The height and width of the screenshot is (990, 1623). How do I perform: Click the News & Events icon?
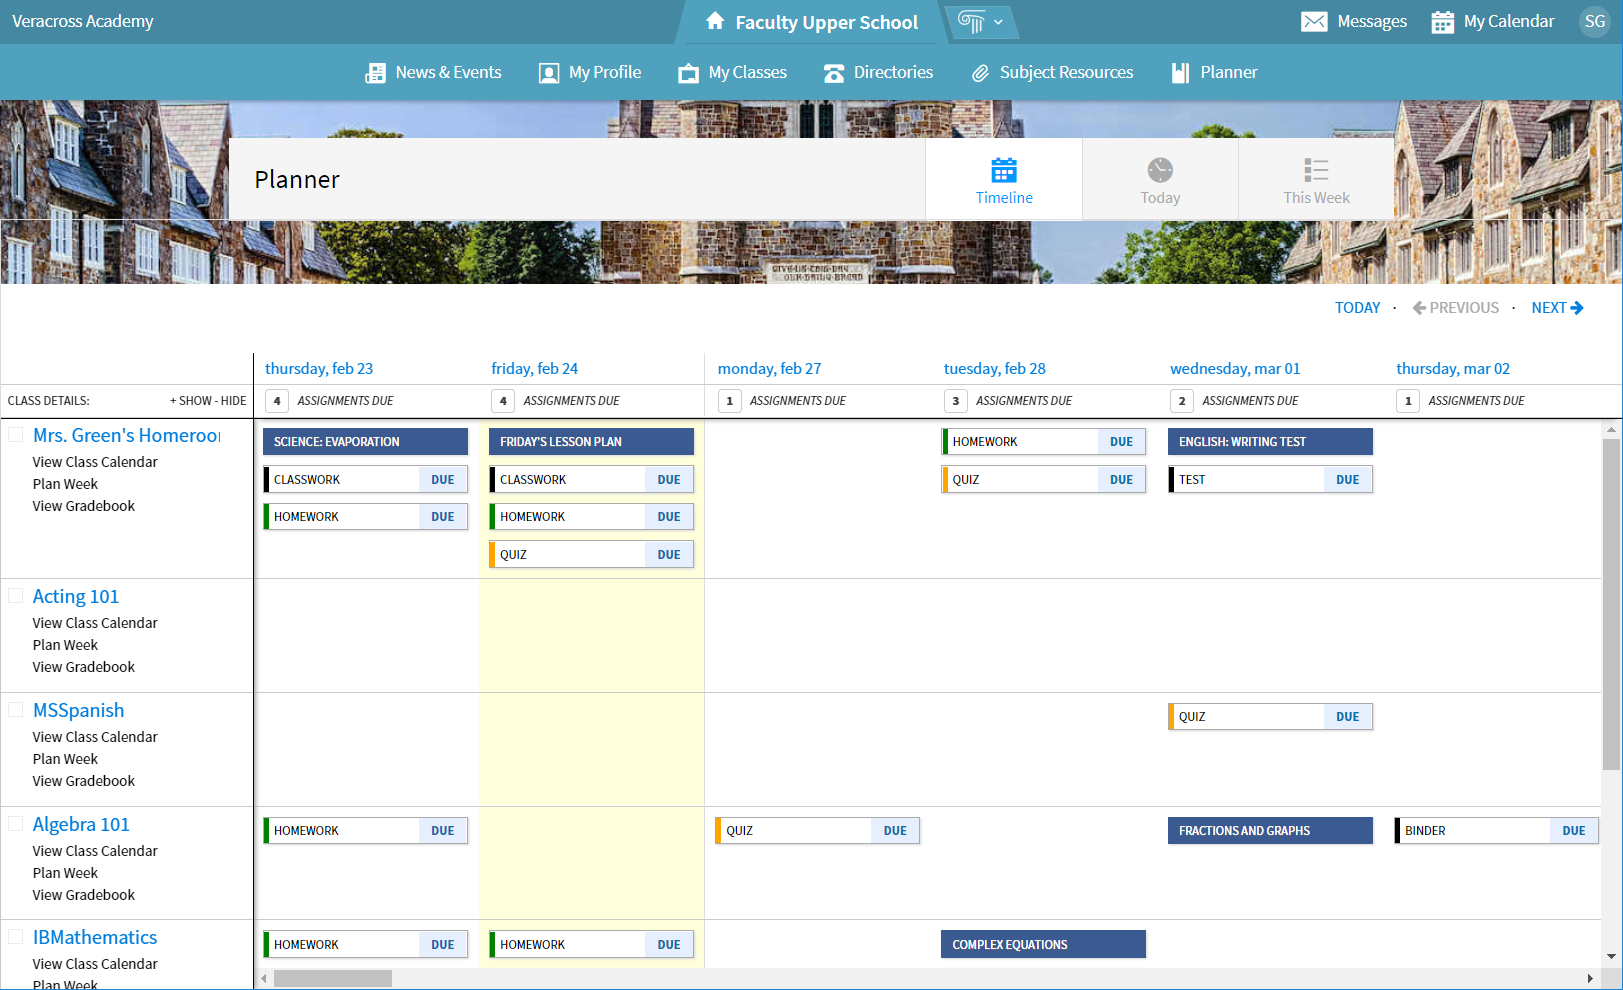click(x=377, y=72)
